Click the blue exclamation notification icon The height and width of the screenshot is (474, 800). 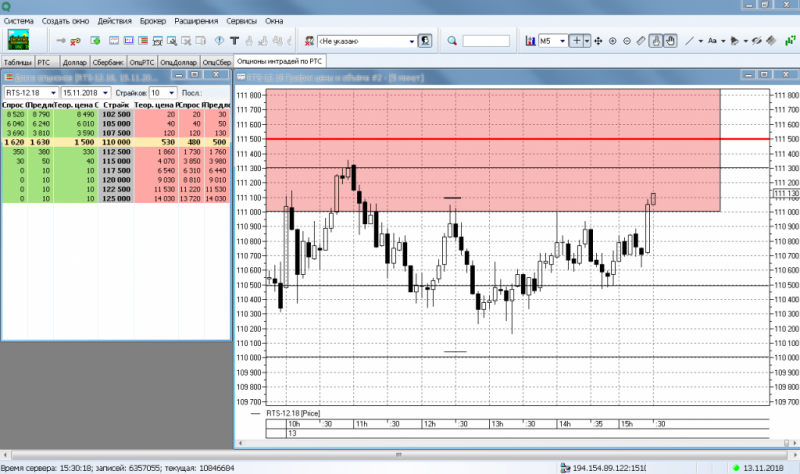point(219,41)
